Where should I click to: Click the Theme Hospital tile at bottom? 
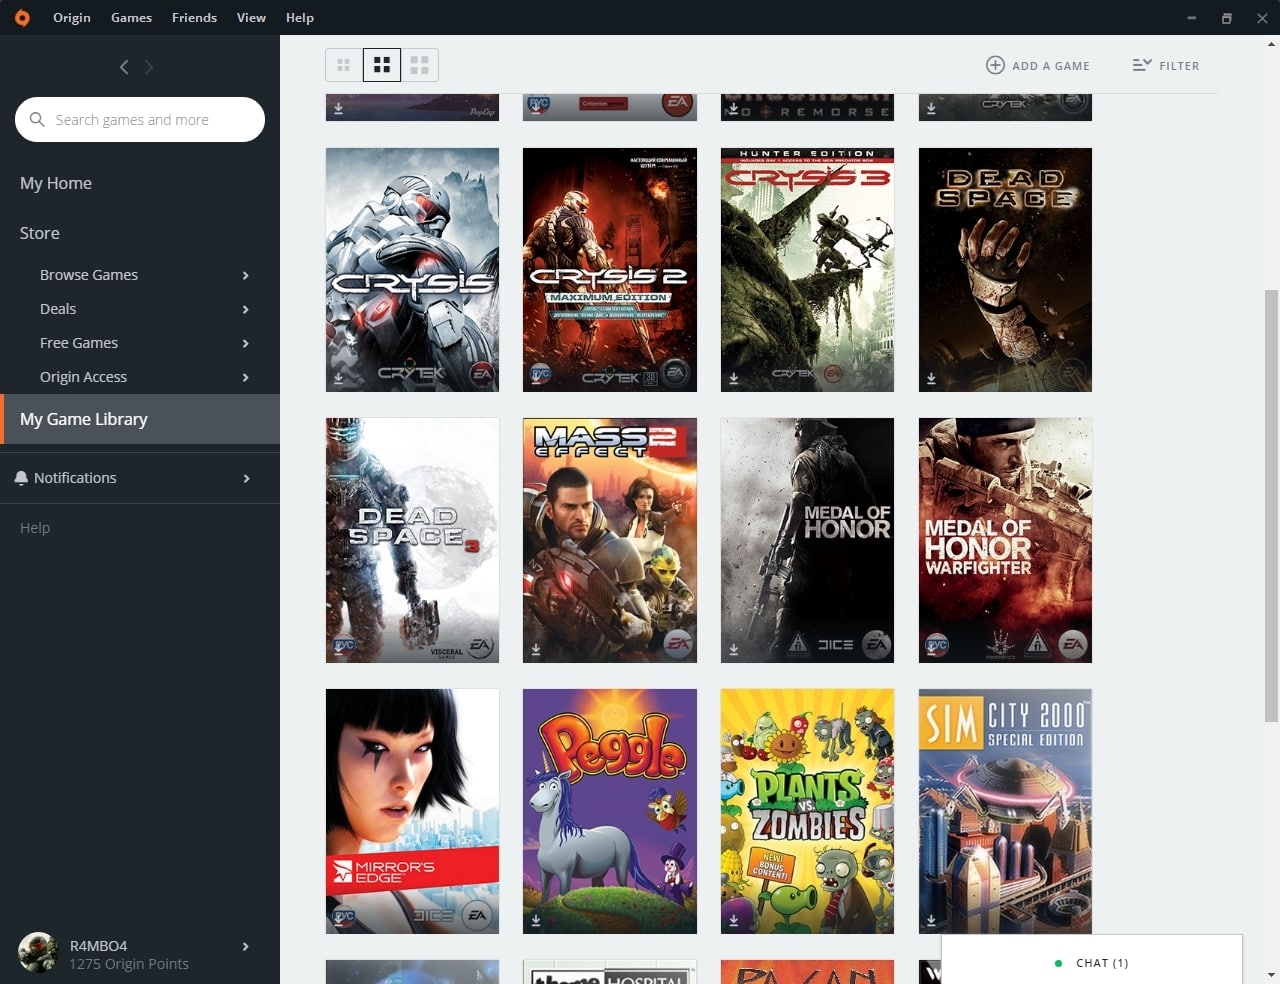click(x=610, y=972)
